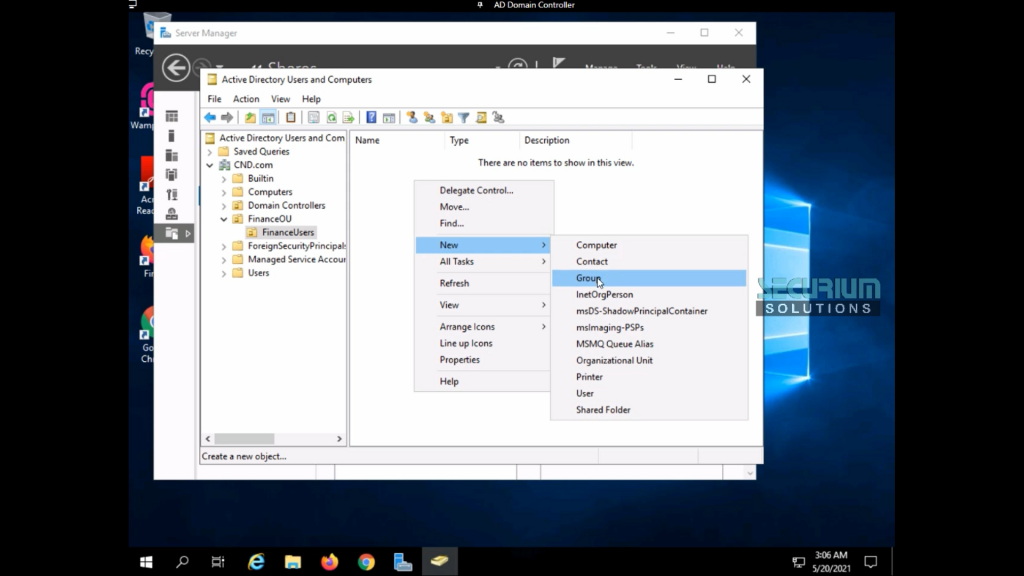Open the notification center icon
1024x576 pixels.
click(x=871, y=562)
